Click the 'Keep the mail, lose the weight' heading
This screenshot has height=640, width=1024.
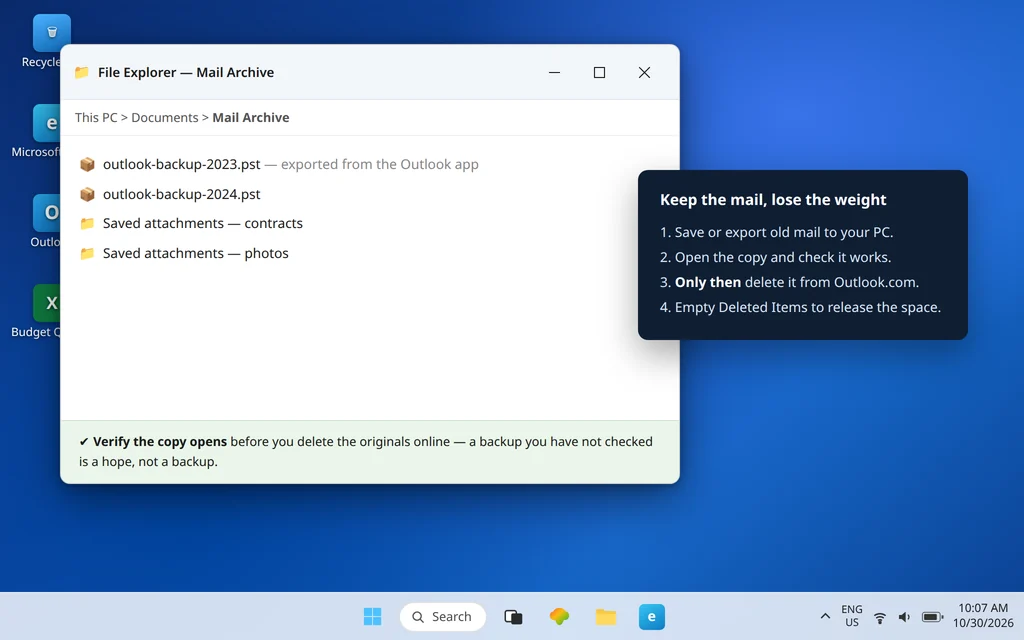[773, 200]
